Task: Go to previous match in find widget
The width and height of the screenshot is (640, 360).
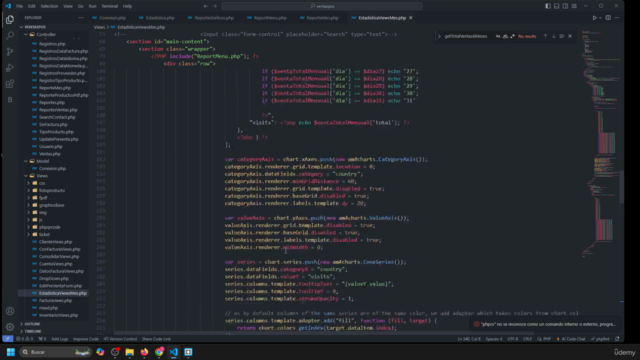Action: pos(545,36)
